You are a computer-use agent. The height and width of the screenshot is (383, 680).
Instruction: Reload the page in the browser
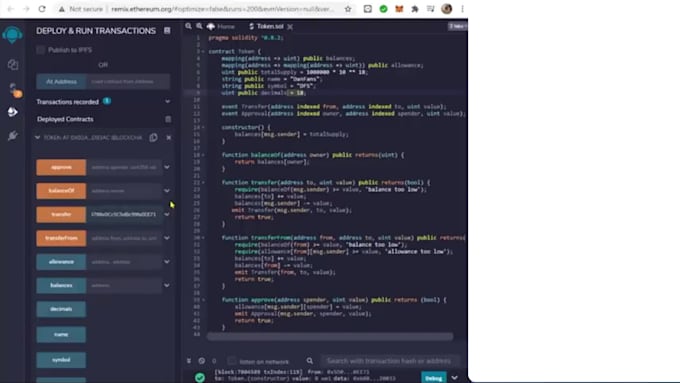pos(42,9)
